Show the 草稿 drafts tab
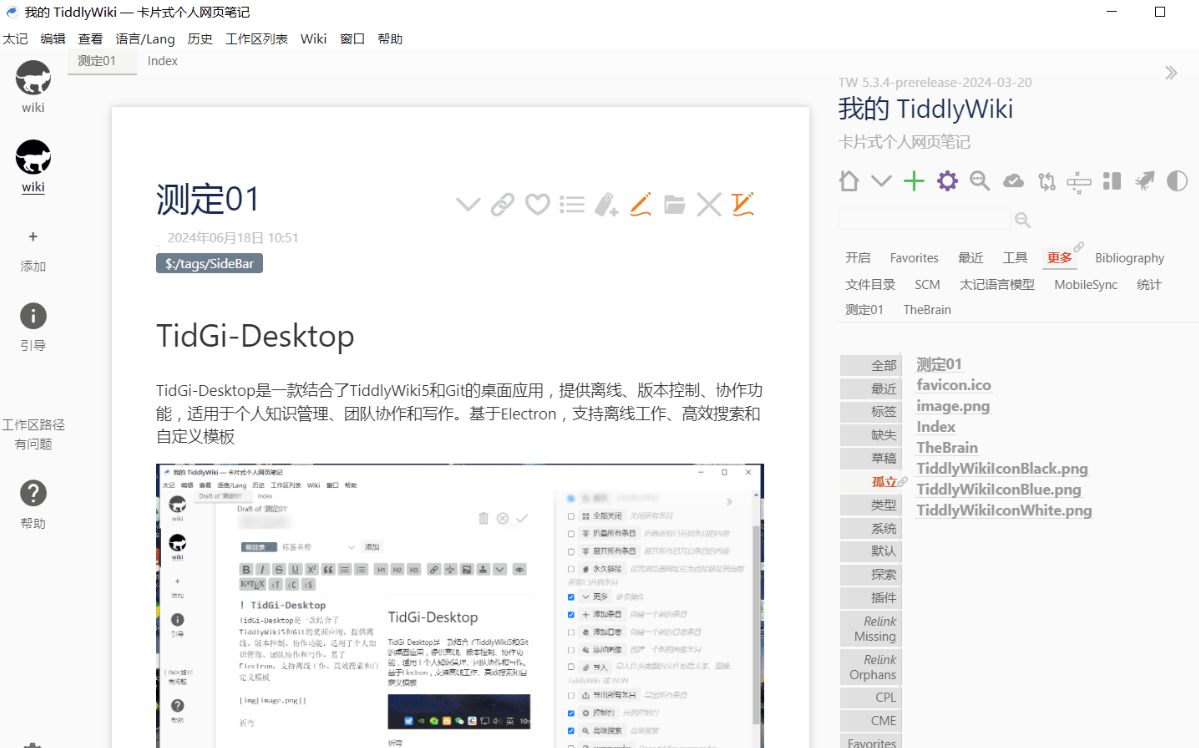The height and width of the screenshot is (748, 1199). (871, 458)
